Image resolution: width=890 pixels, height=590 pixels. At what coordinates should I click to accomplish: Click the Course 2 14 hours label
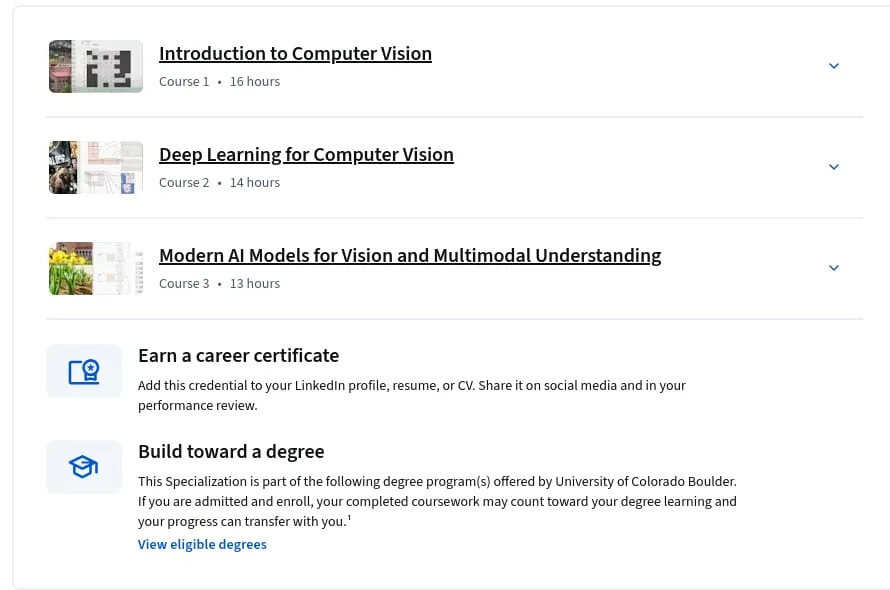[219, 183]
